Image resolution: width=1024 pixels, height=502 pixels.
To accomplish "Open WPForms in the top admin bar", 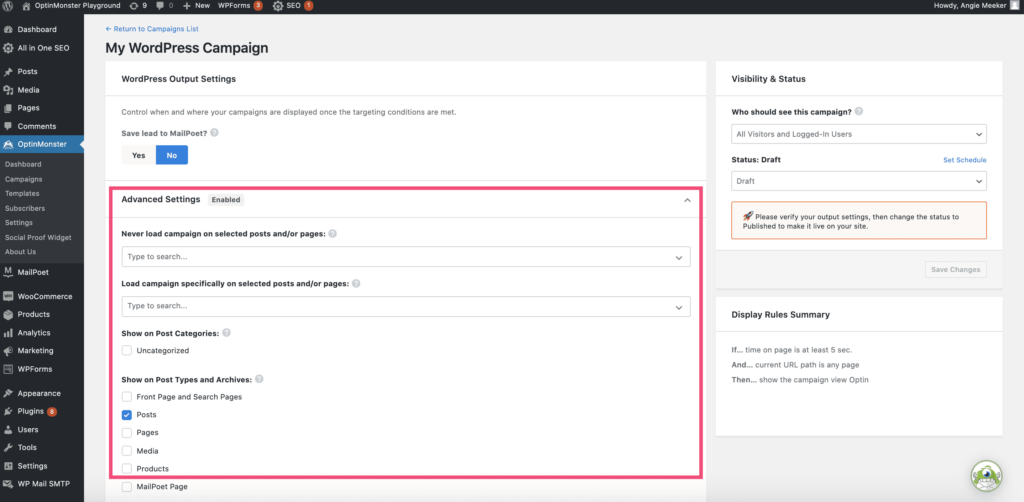I will [x=240, y=5].
